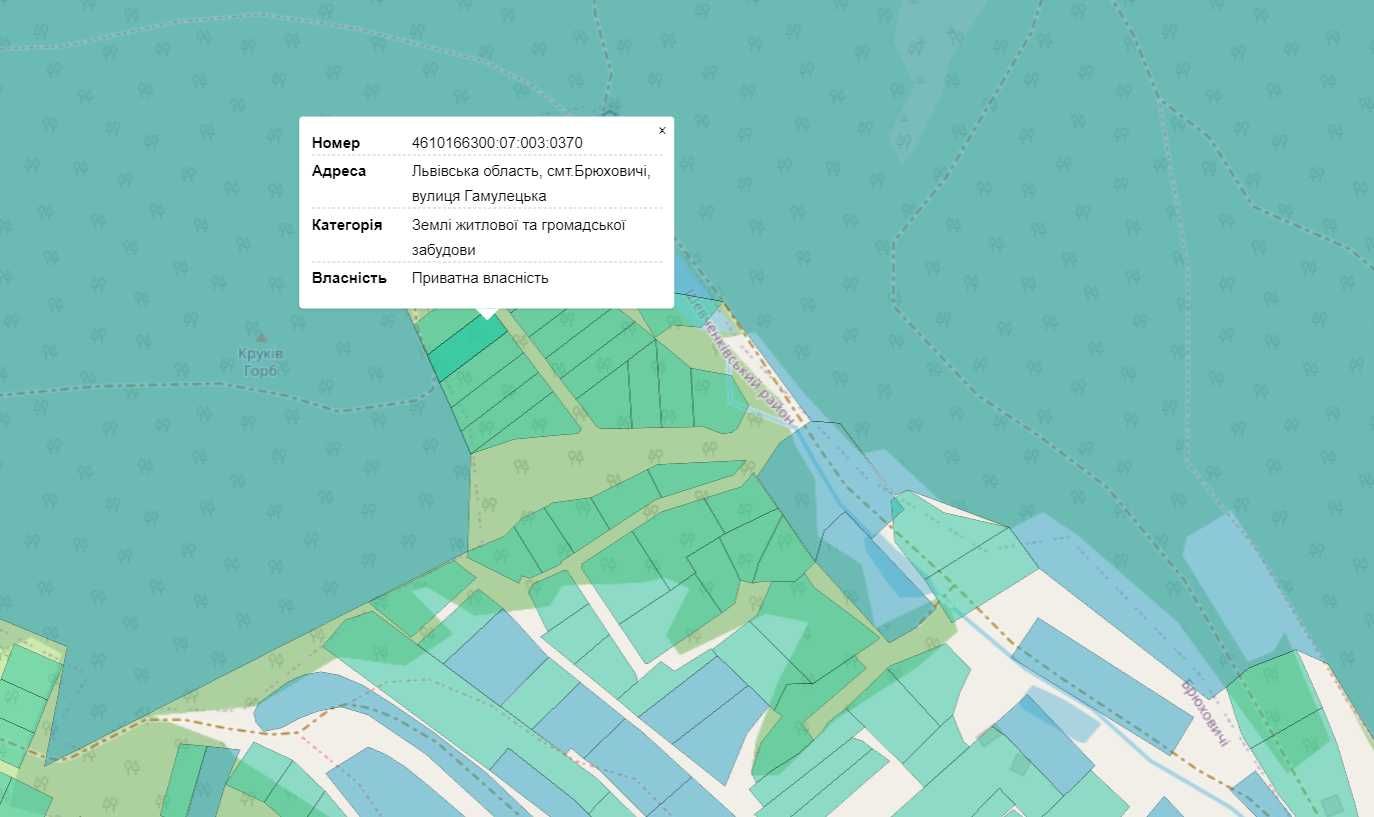Image resolution: width=1374 pixels, height=817 pixels.
Task: Click the text вулиця Гамулецька
Action: 479,196
